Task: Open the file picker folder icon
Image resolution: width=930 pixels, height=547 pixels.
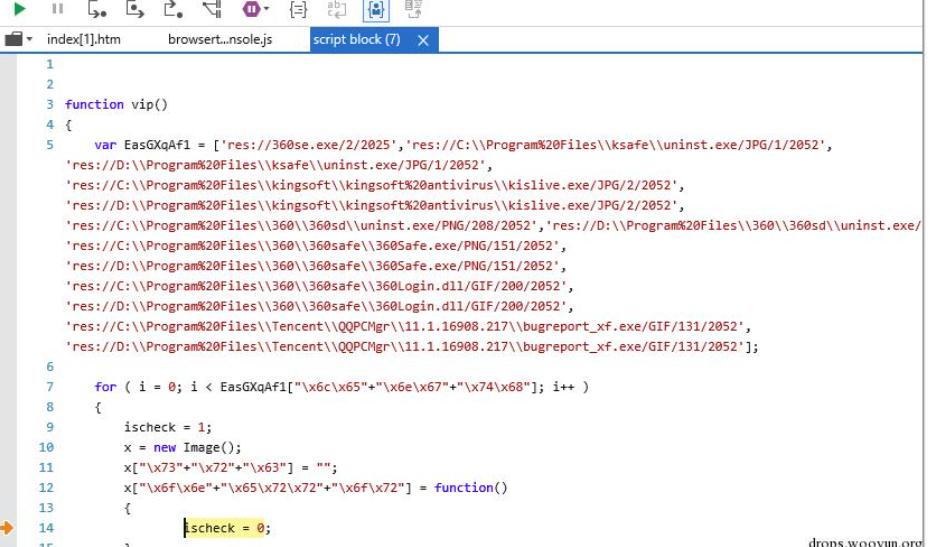Action: tap(13, 39)
